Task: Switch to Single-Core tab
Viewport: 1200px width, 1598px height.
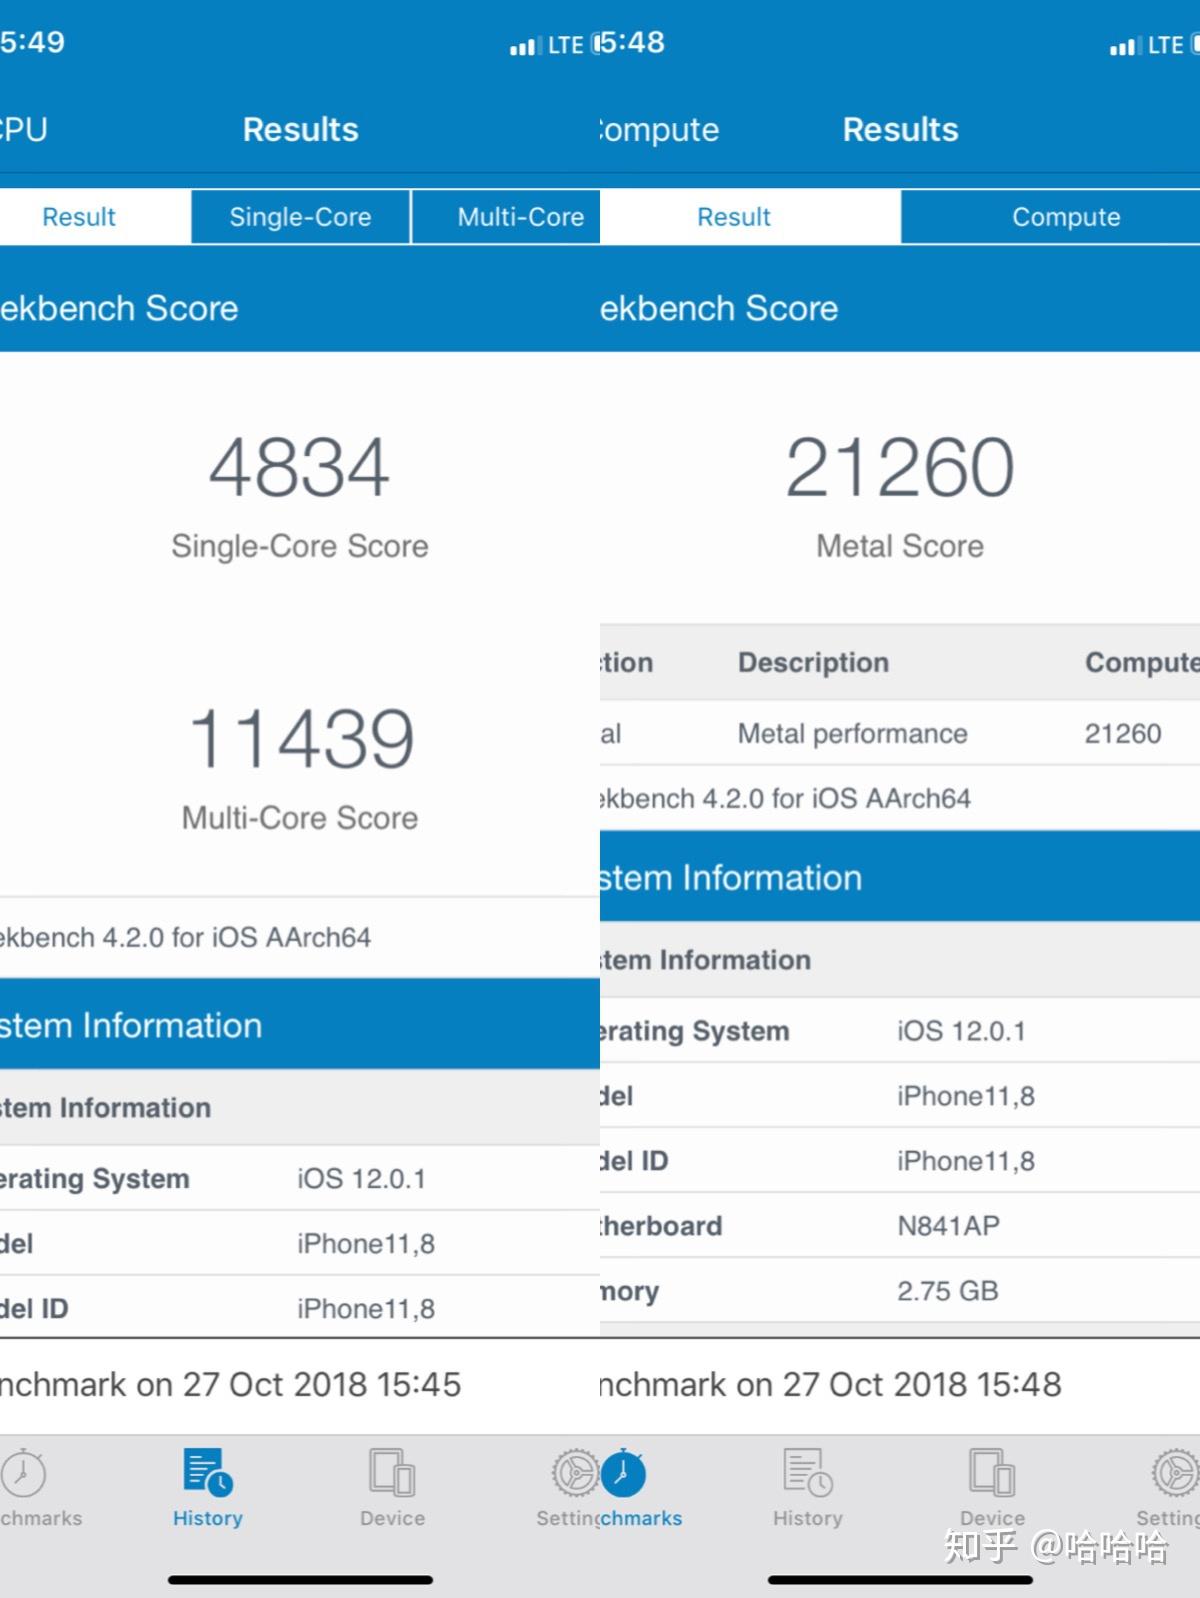Action: pyautogui.click(x=300, y=217)
